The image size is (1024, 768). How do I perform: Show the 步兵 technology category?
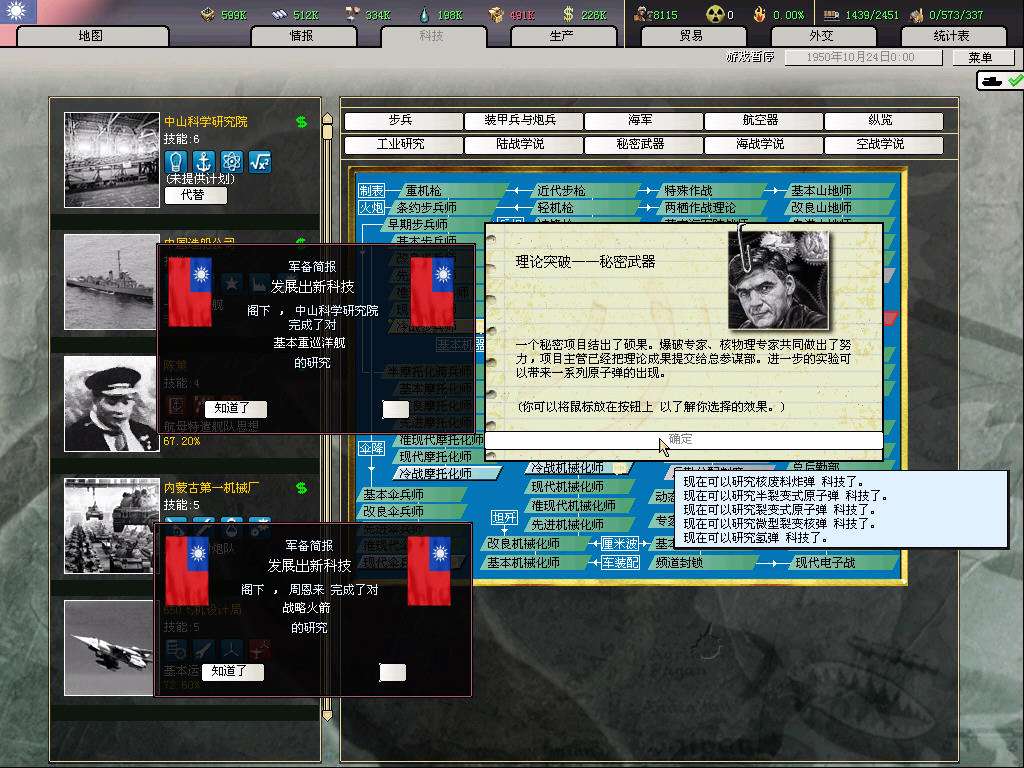(403, 121)
